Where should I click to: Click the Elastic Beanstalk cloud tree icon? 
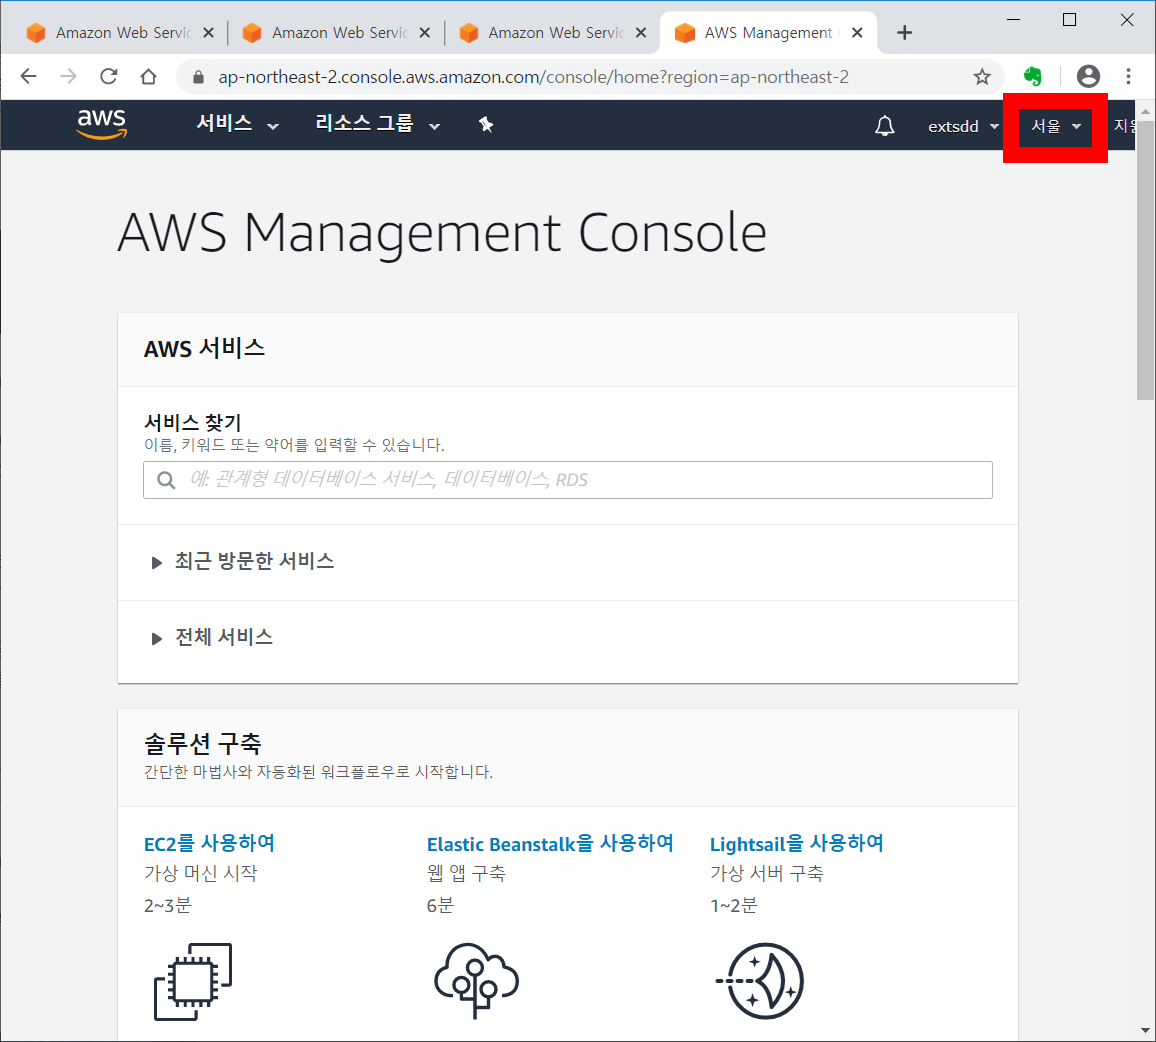click(x=476, y=981)
